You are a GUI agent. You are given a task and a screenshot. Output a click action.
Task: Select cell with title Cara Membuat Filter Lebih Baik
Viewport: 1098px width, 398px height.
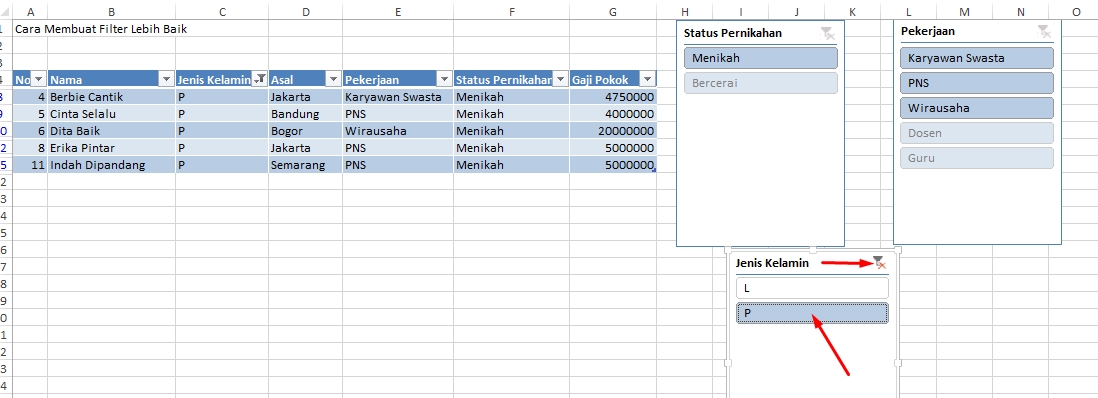(101, 29)
